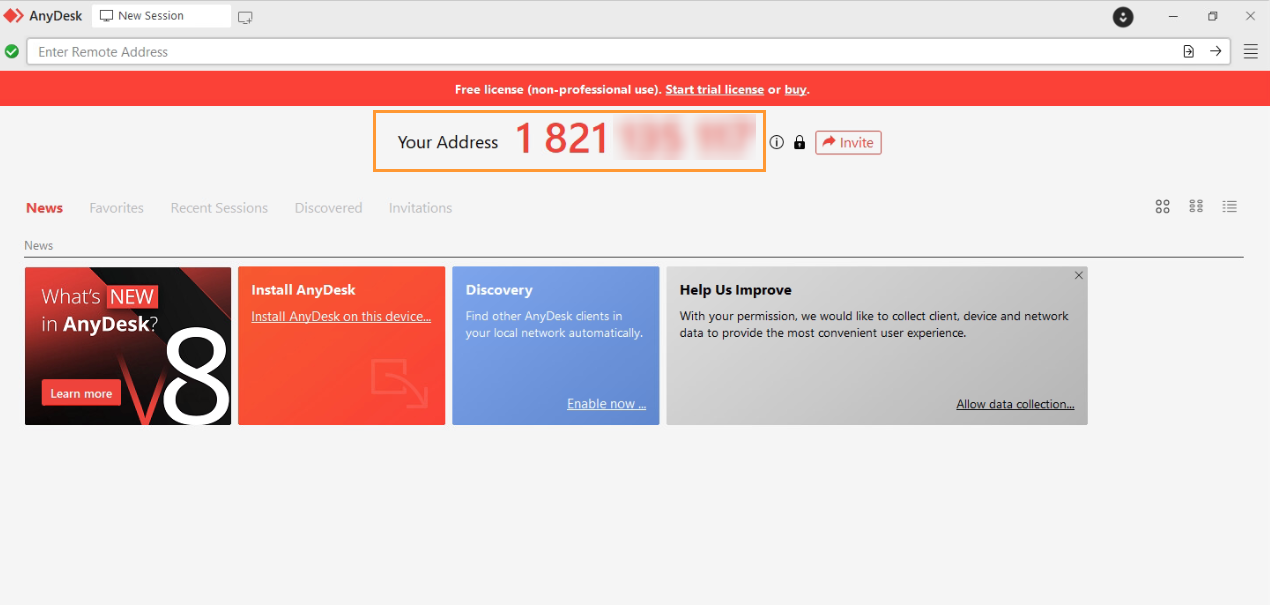The width and height of the screenshot is (1270, 605).
Task: Click the Invite button
Action: [848, 143]
